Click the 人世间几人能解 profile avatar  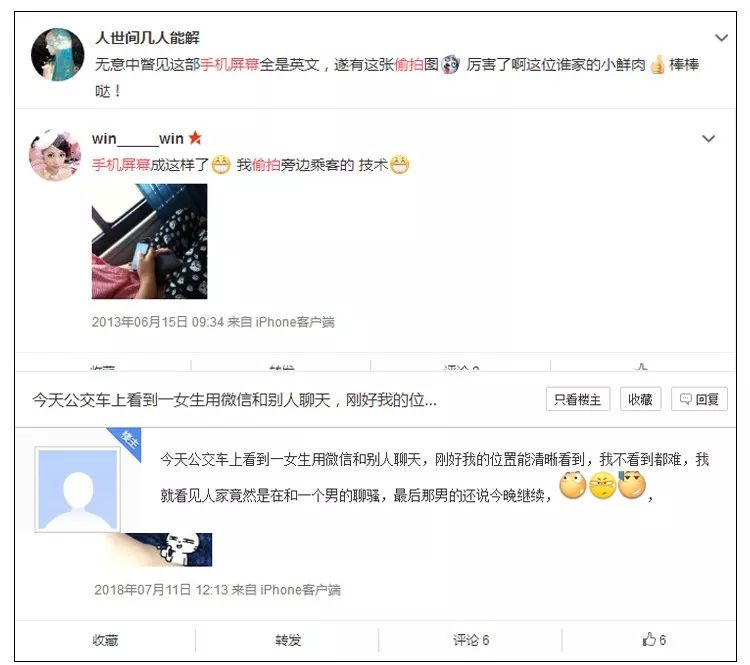click(x=57, y=54)
